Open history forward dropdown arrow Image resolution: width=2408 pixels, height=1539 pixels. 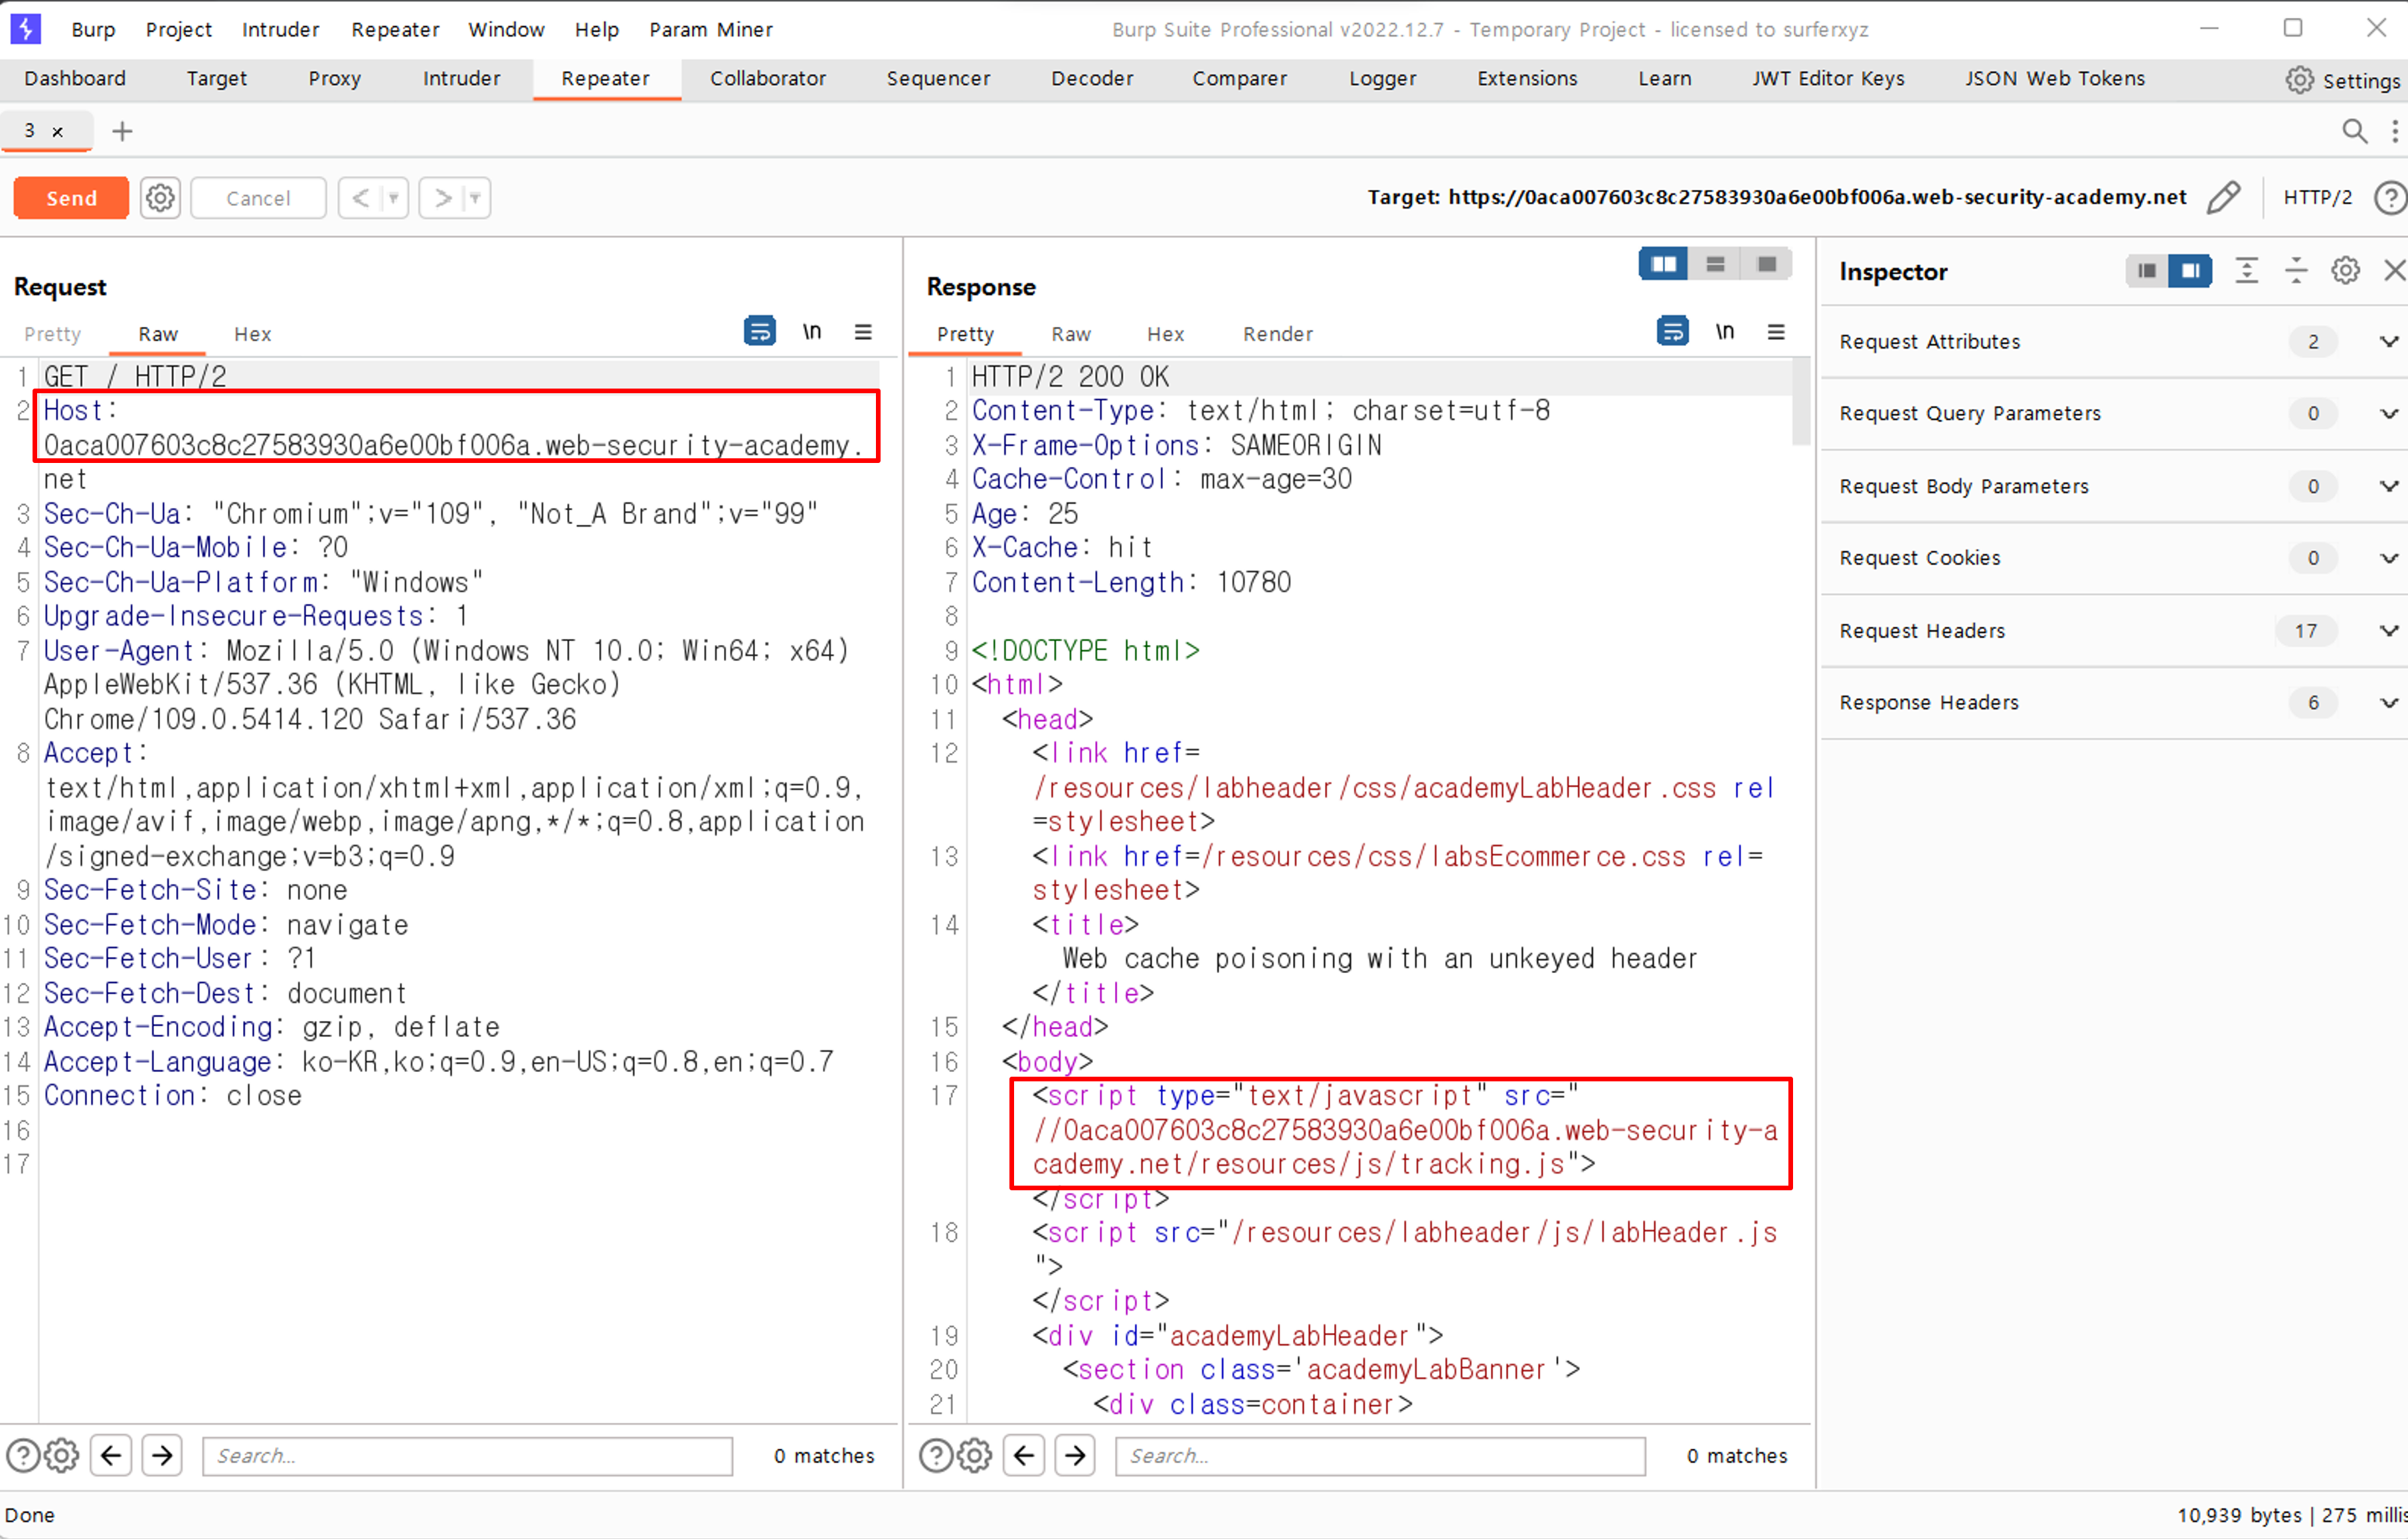pyautogui.click(x=476, y=198)
